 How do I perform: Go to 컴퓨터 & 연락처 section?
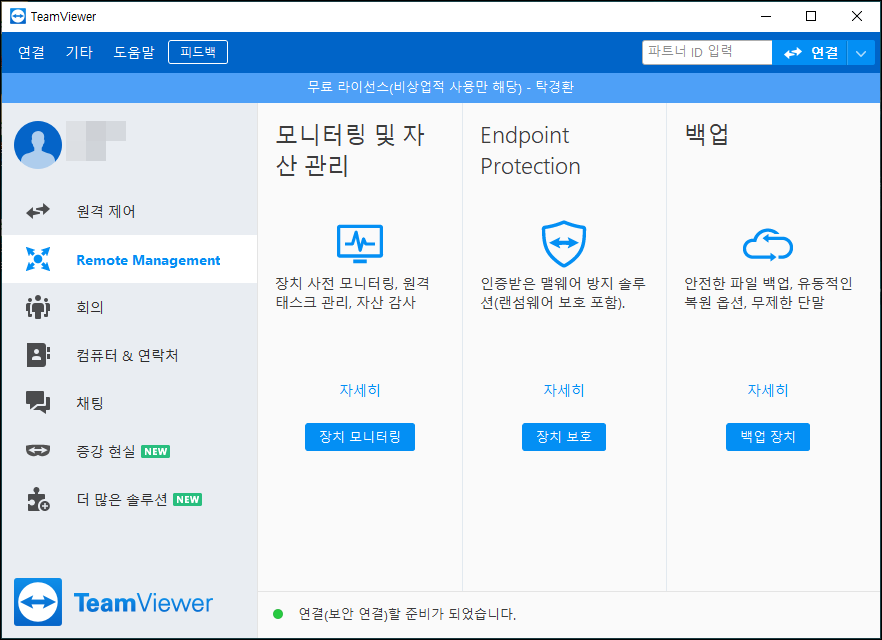tap(130, 355)
